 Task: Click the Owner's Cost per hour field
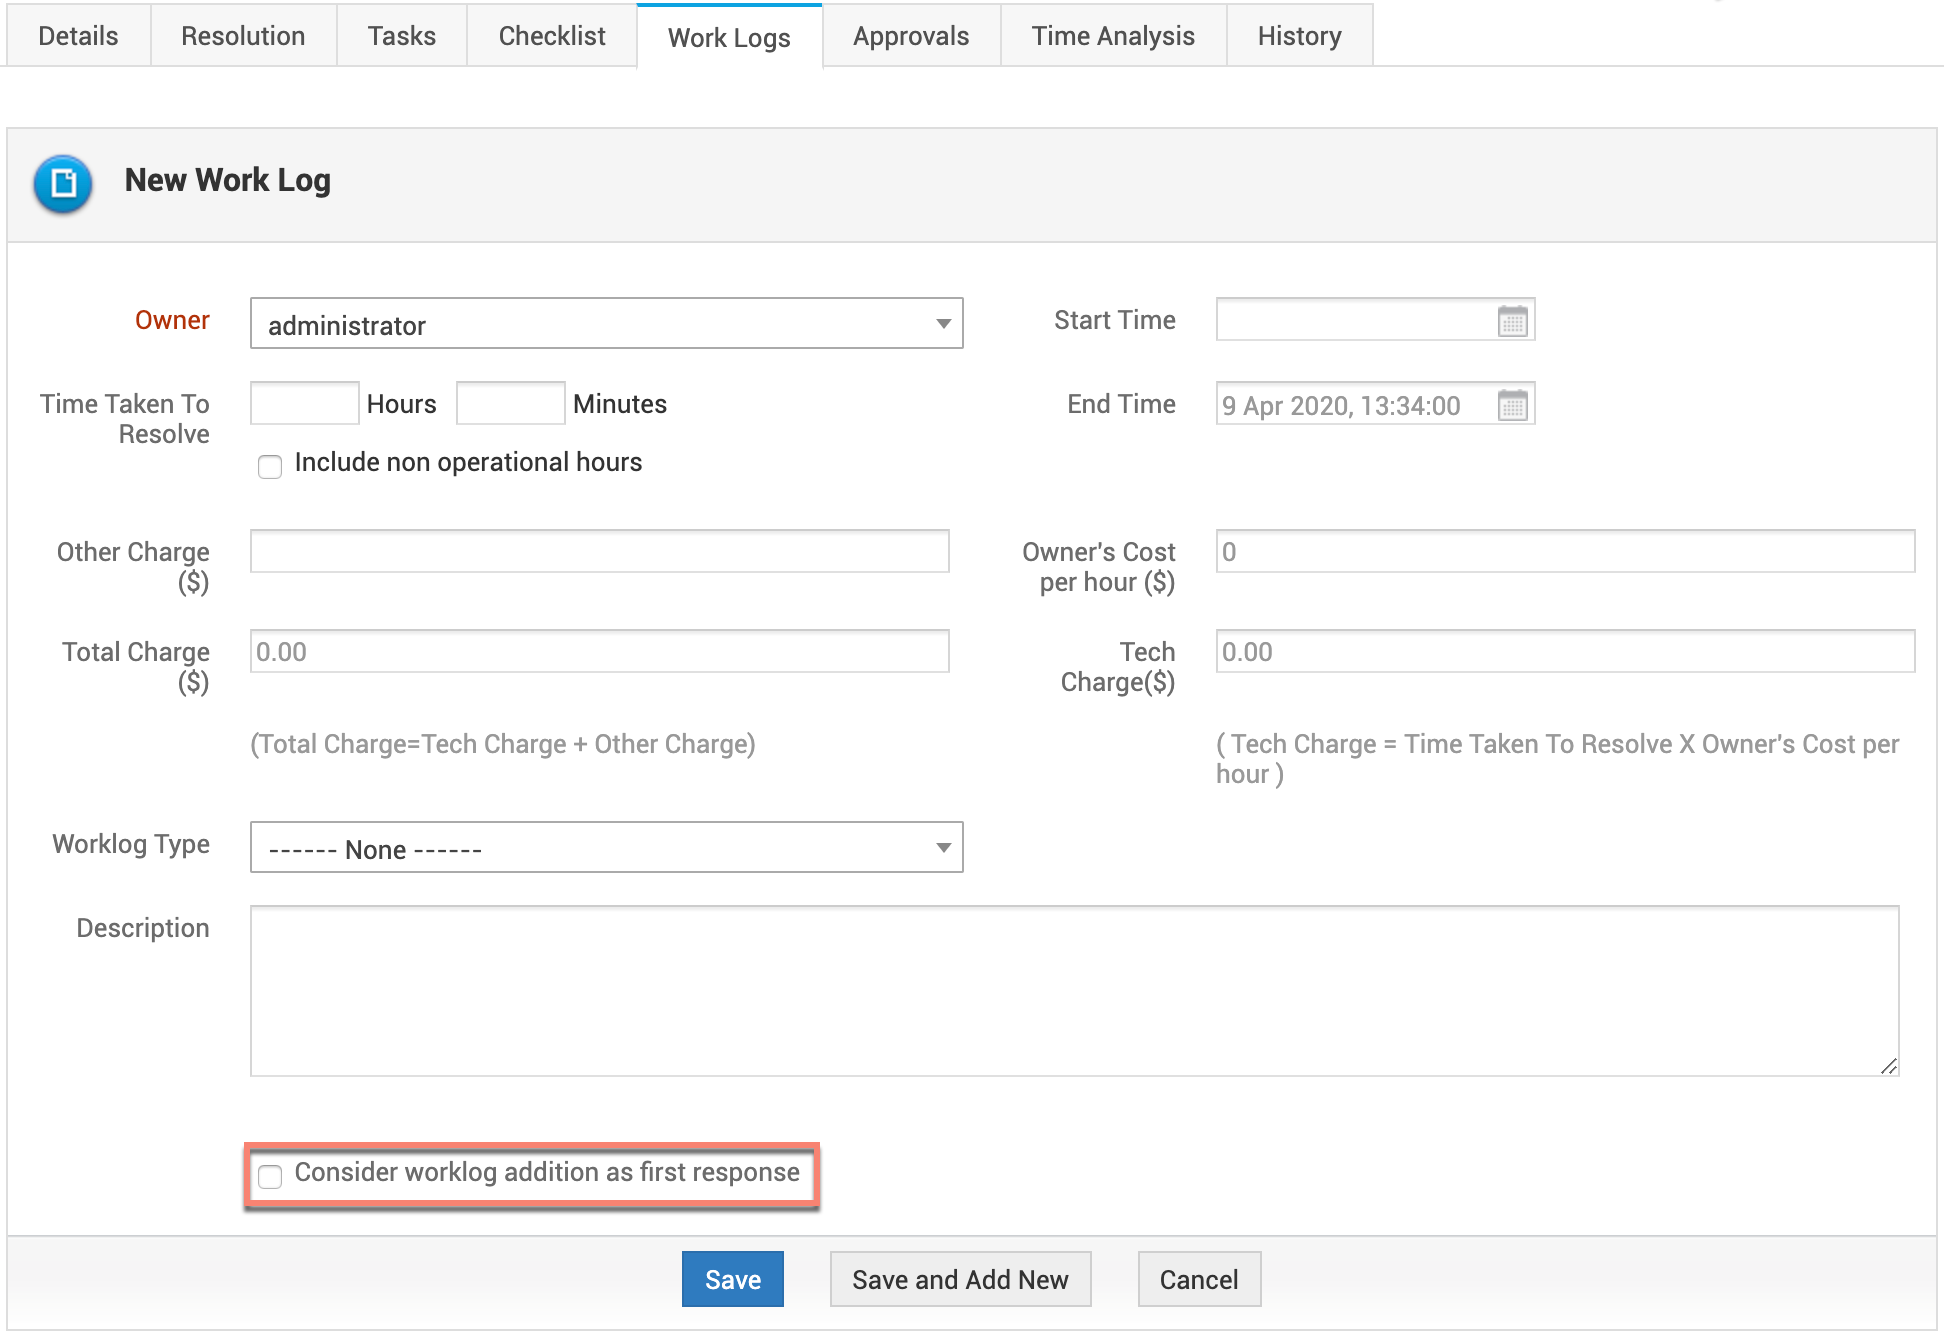1564,551
